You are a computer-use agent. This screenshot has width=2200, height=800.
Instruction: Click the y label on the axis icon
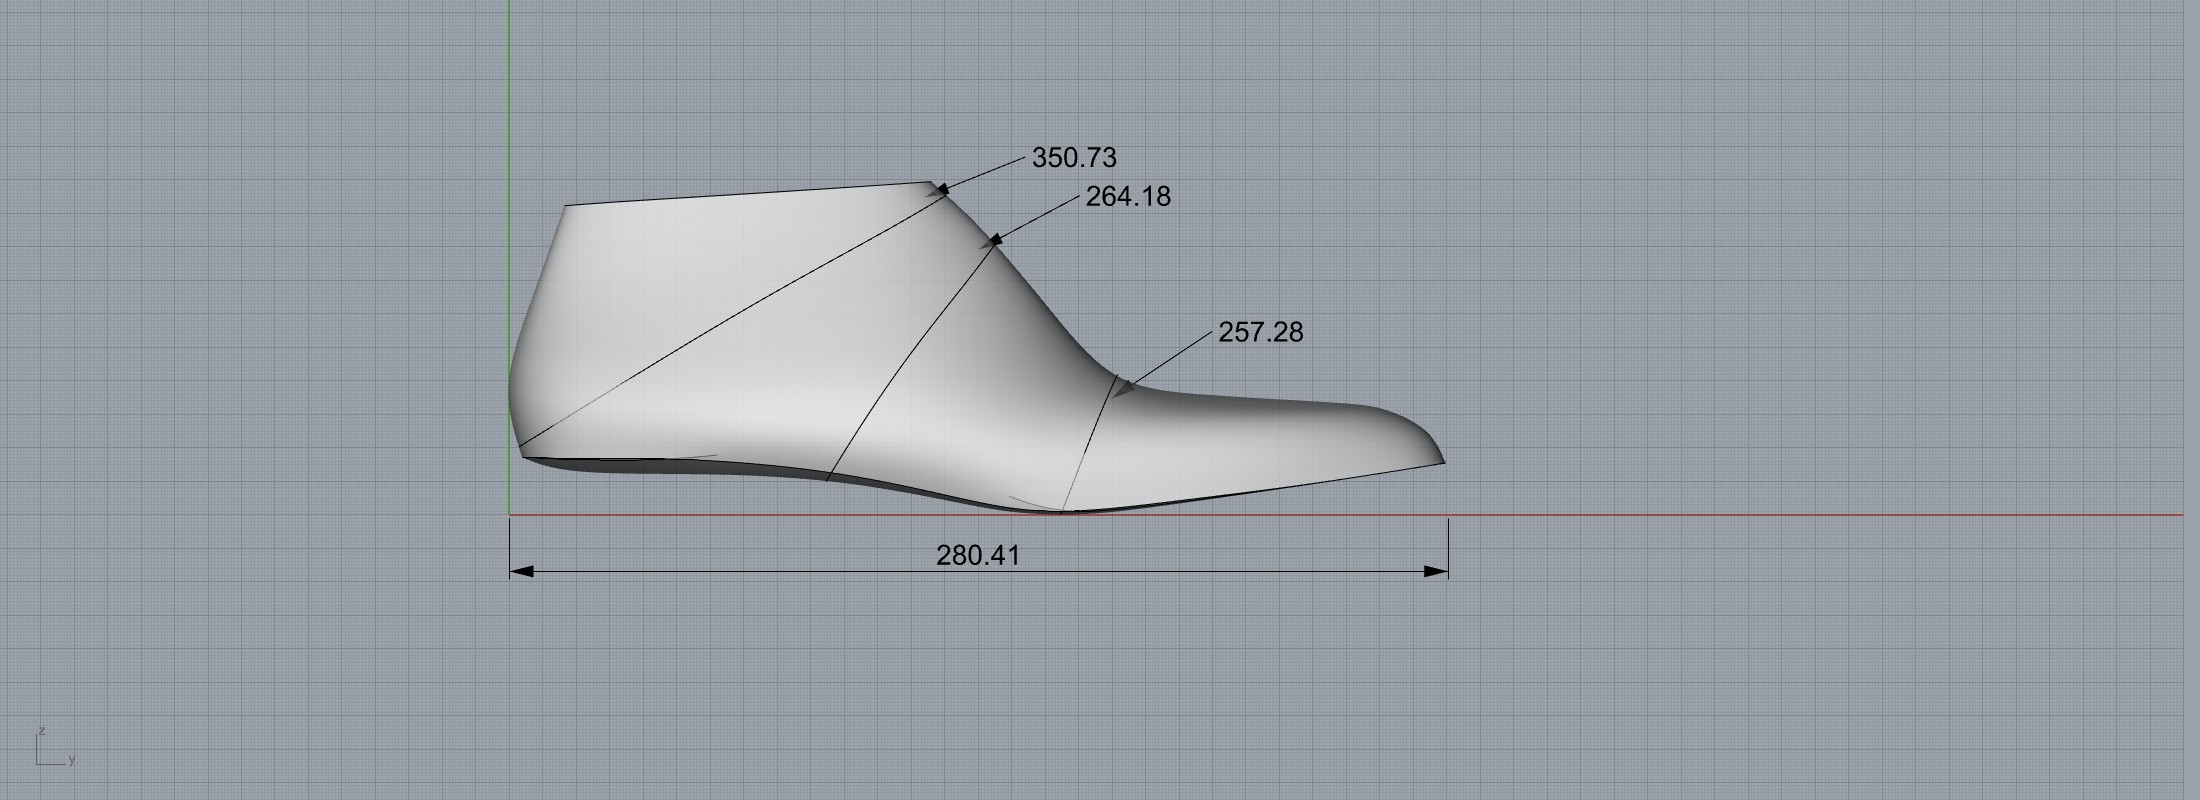pyautogui.click(x=72, y=760)
